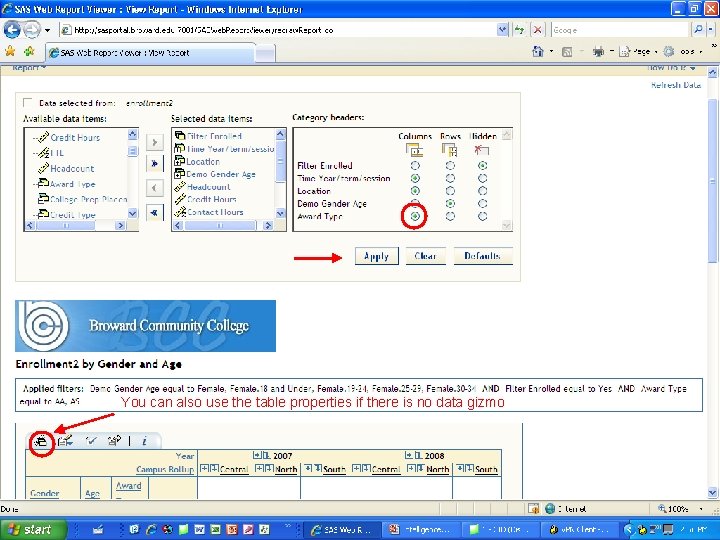The width and height of the screenshot is (720, 540).
Task: Open the address bar history dropdown
Action: 503,30
